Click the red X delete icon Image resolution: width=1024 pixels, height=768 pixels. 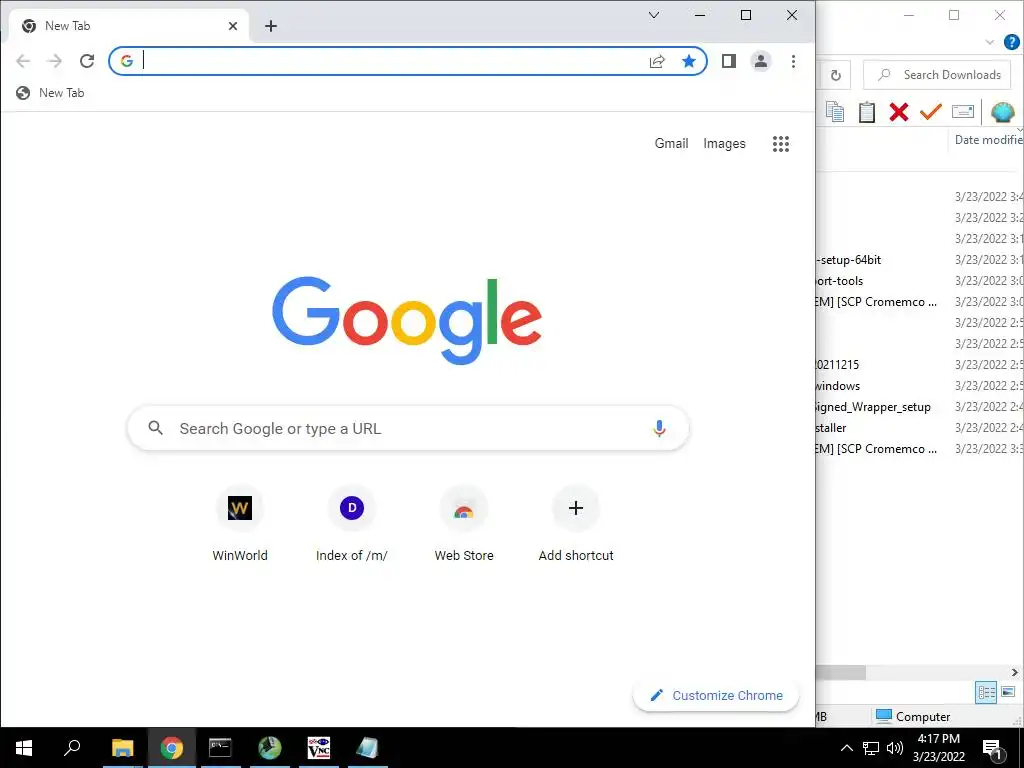coord(899,112)
